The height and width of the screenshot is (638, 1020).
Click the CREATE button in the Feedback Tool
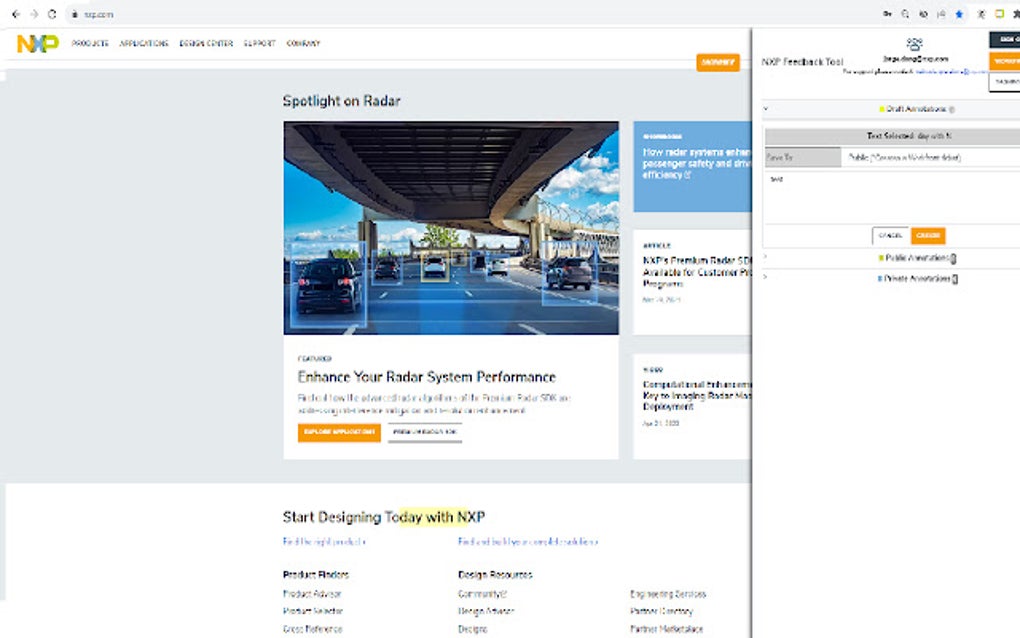click(928, 235)
